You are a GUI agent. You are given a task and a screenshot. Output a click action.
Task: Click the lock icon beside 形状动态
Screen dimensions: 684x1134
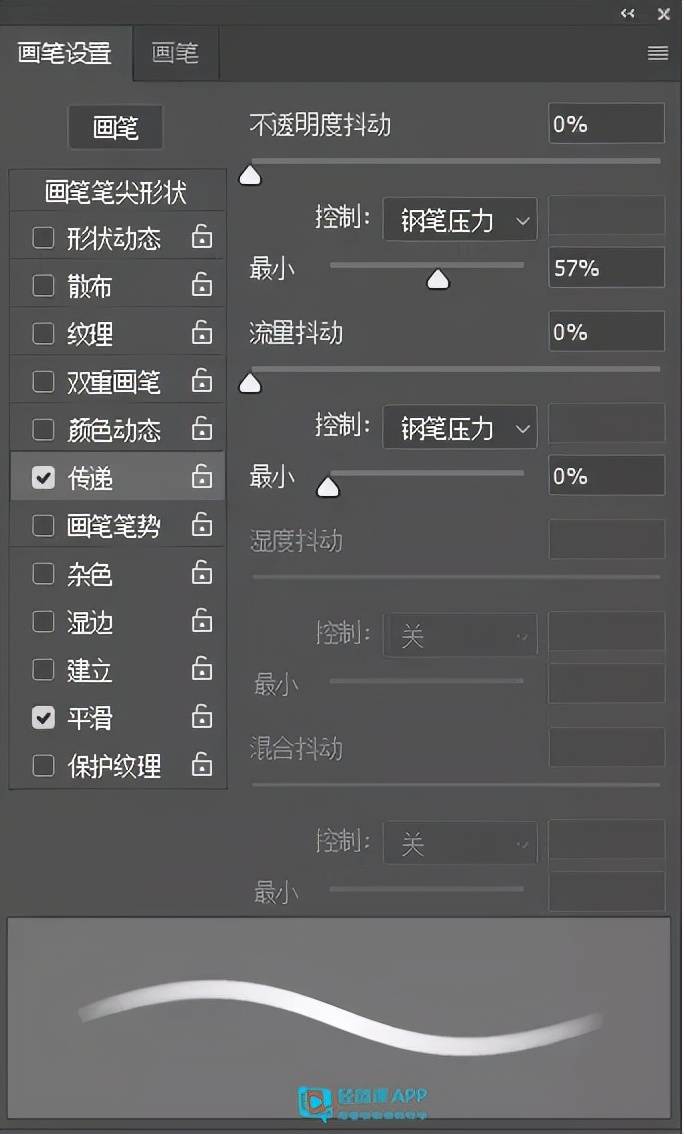[202, 238]
